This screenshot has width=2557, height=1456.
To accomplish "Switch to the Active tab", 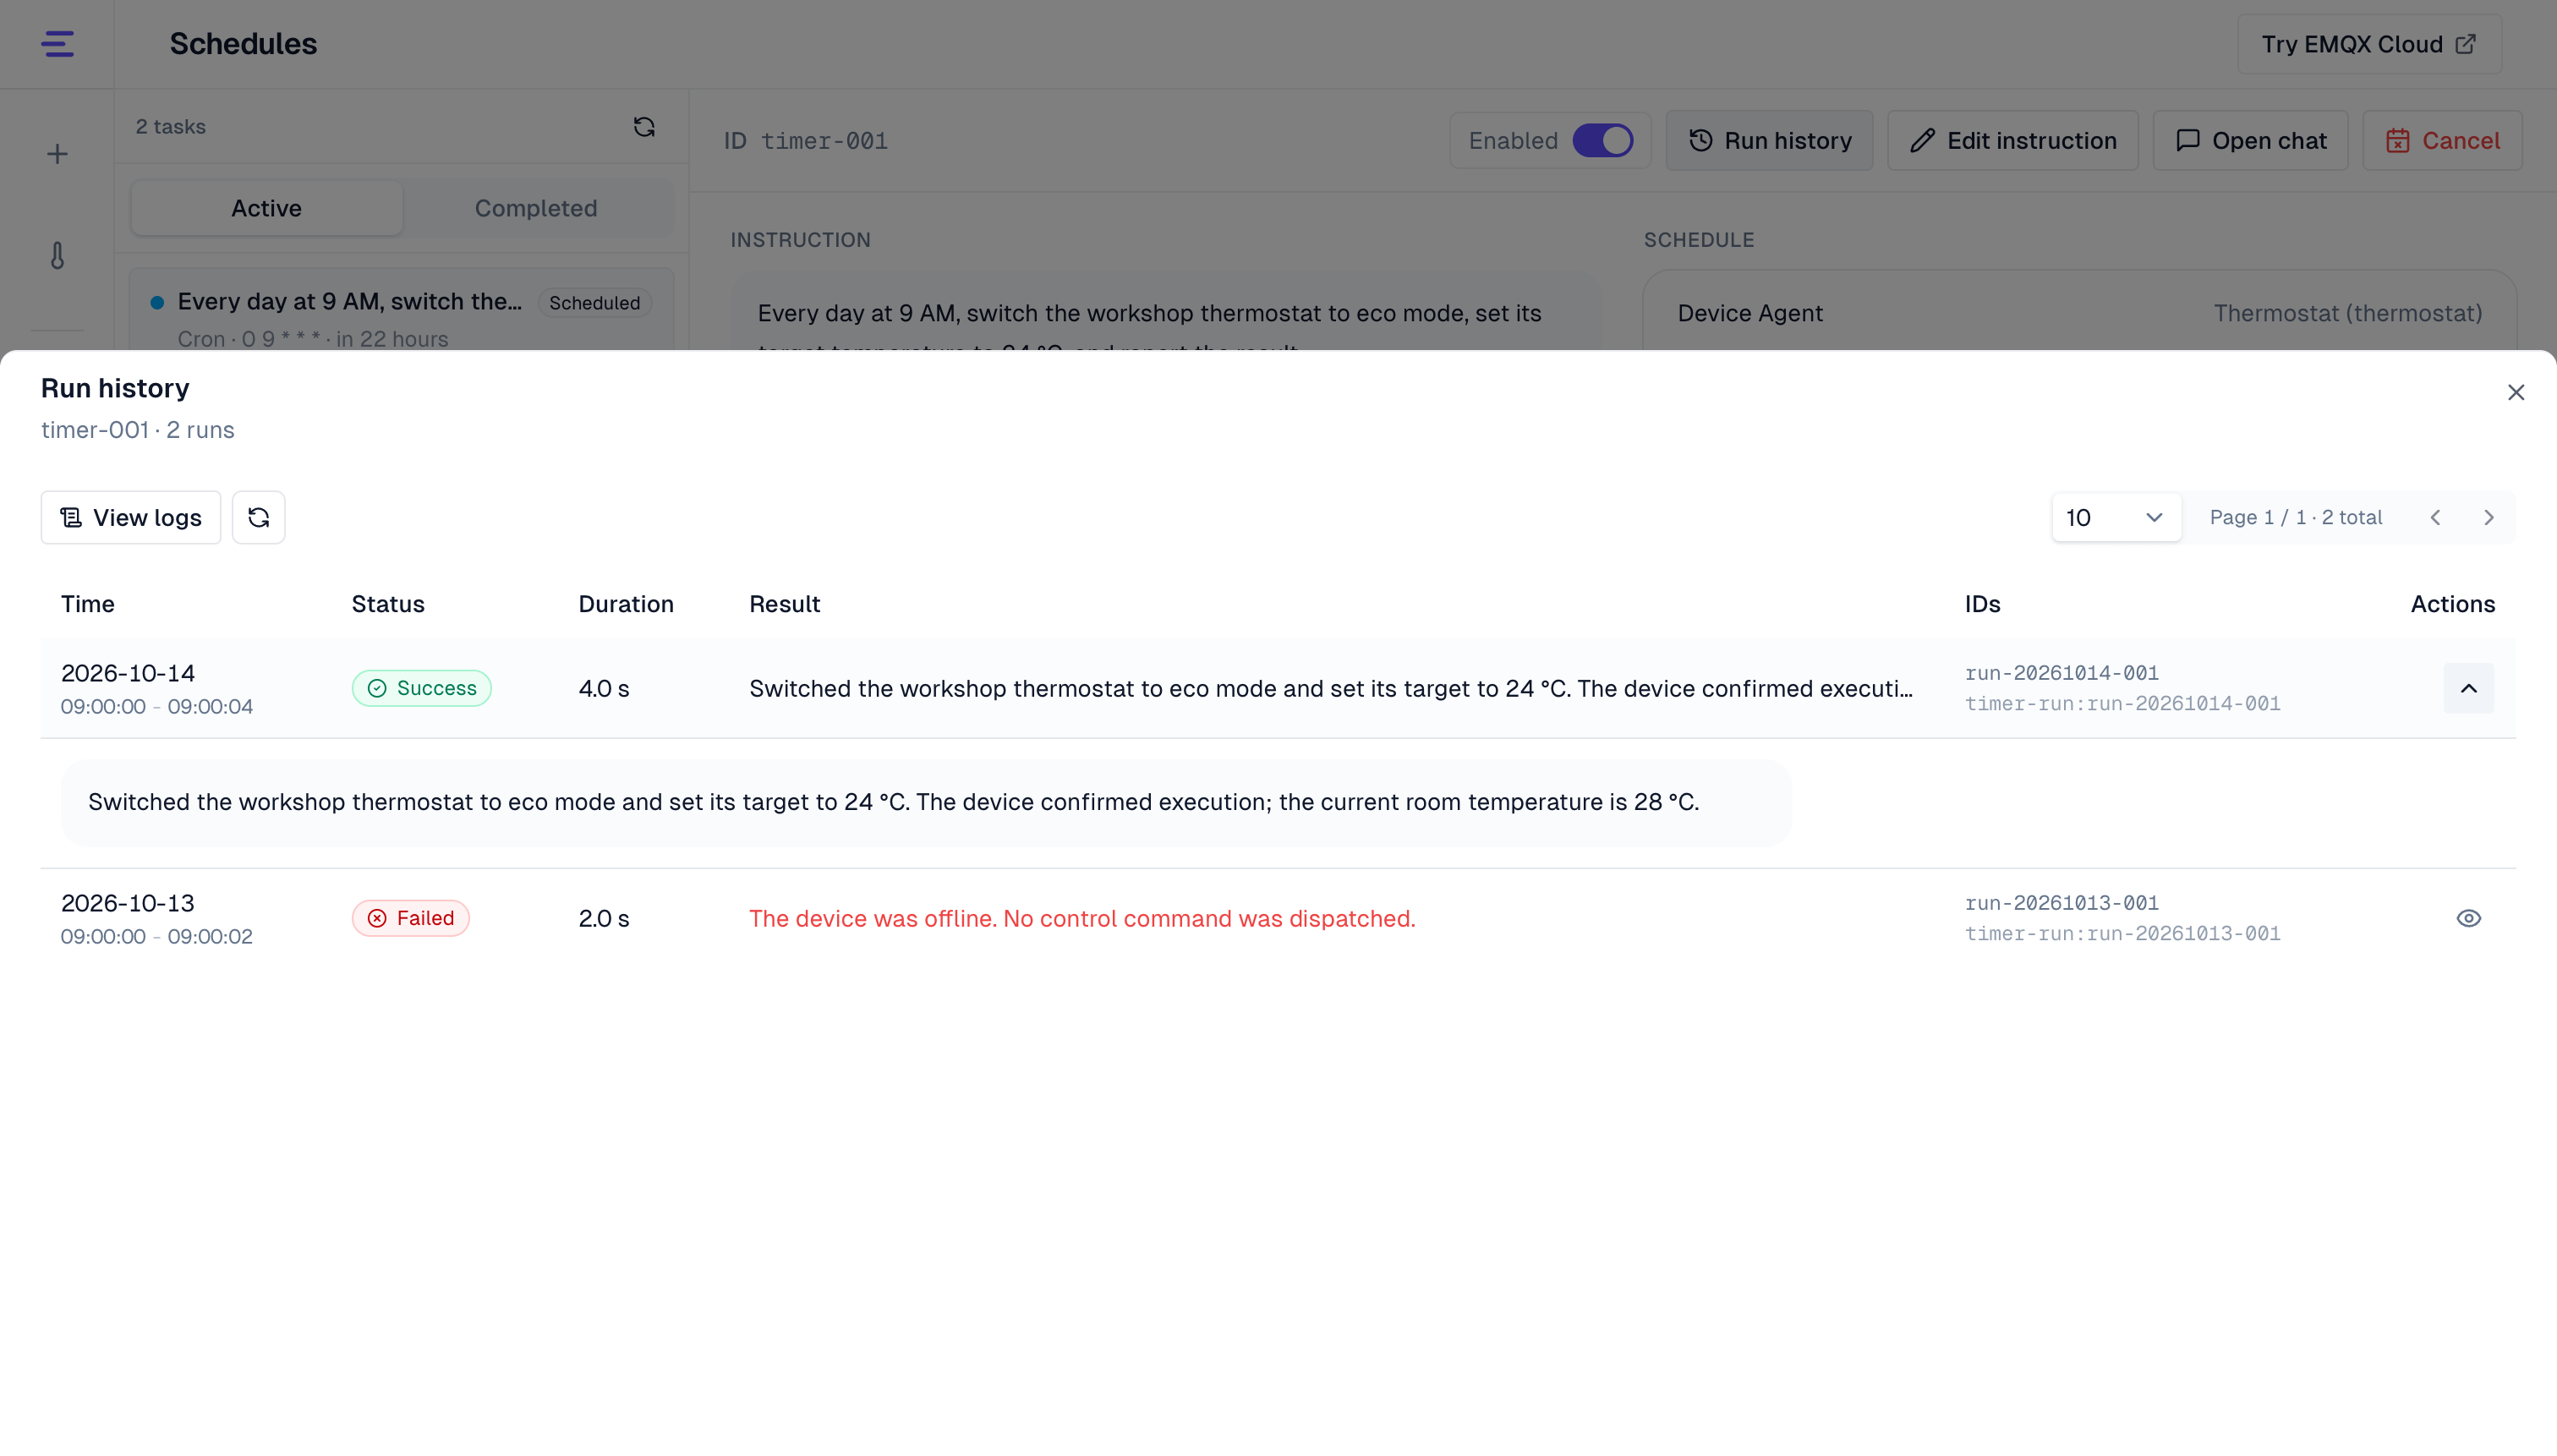I will (x=266, y=208).
